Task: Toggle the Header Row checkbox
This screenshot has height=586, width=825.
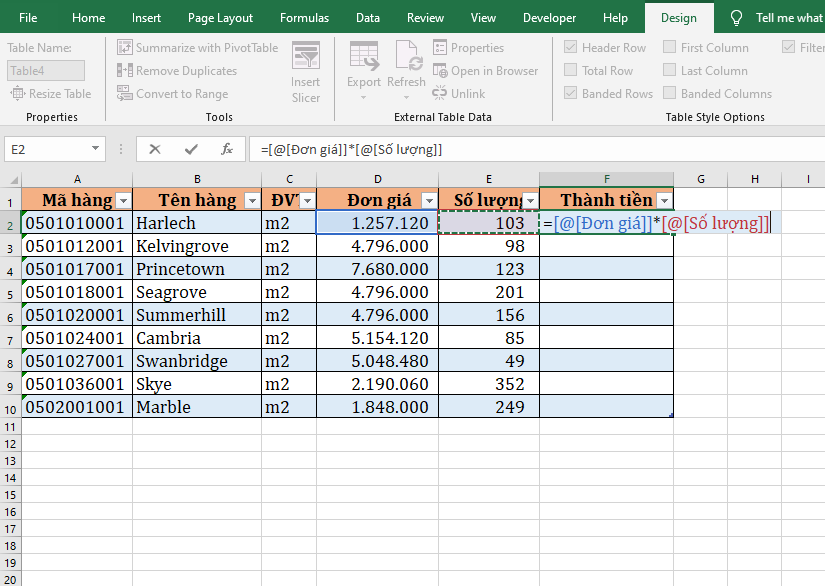Action: click(x=570, y=48)
